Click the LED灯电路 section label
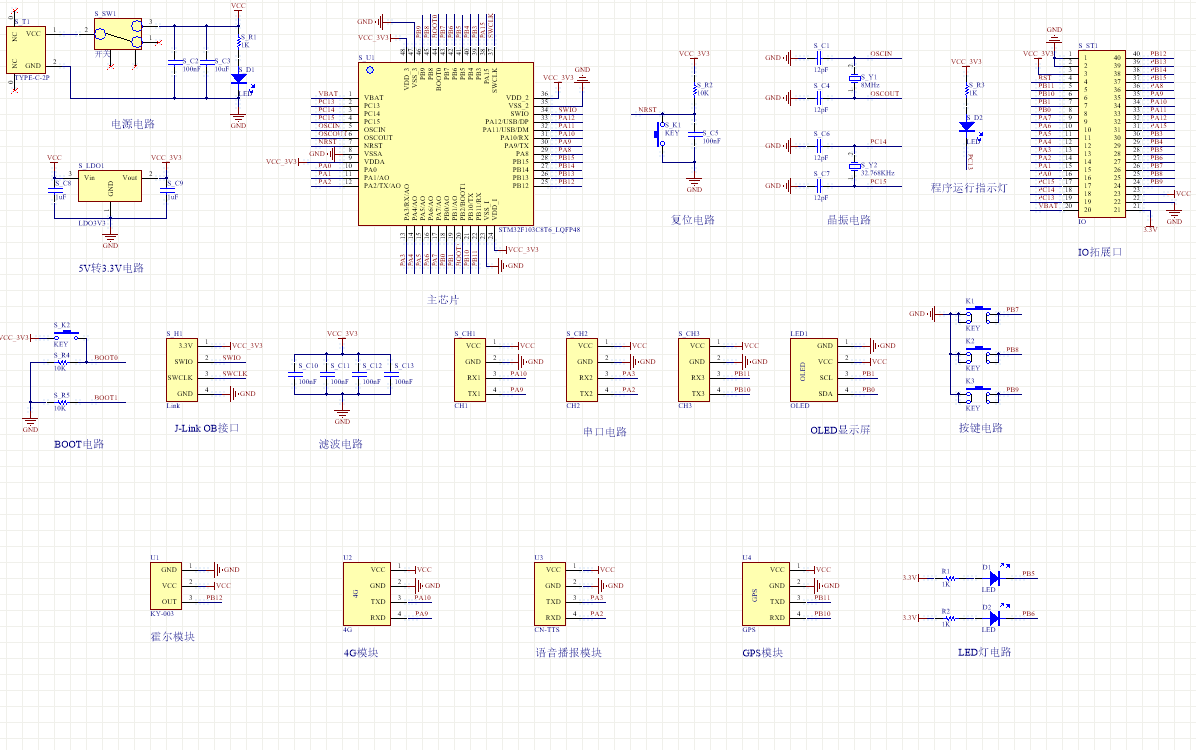The height and width of the screenshot is (750, 1197). point(985,652)
